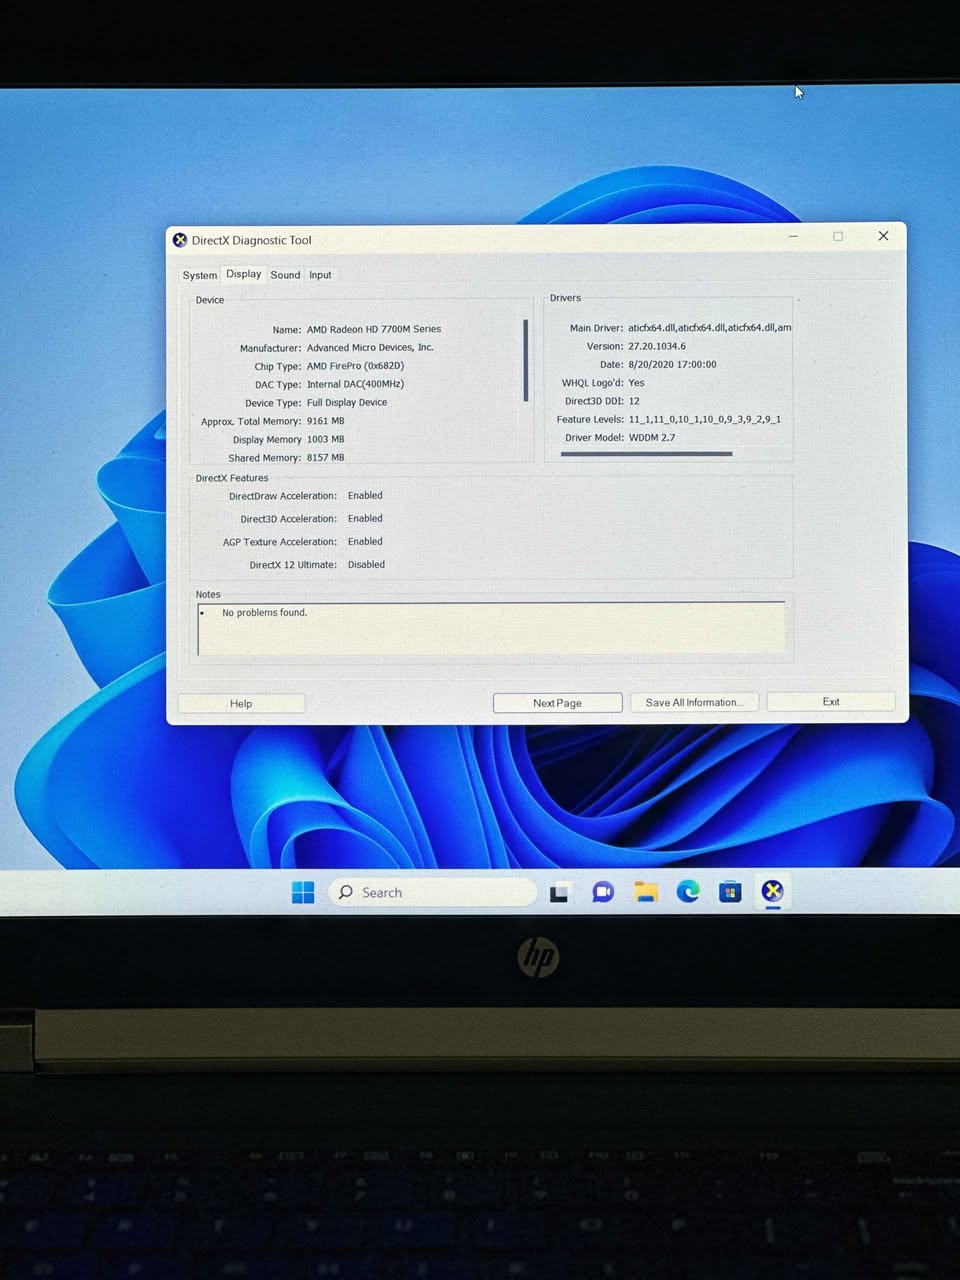The height and width of the screenshot is (1280, 960).
Task: Select the Display tab
Action: (x=243, y=274)
